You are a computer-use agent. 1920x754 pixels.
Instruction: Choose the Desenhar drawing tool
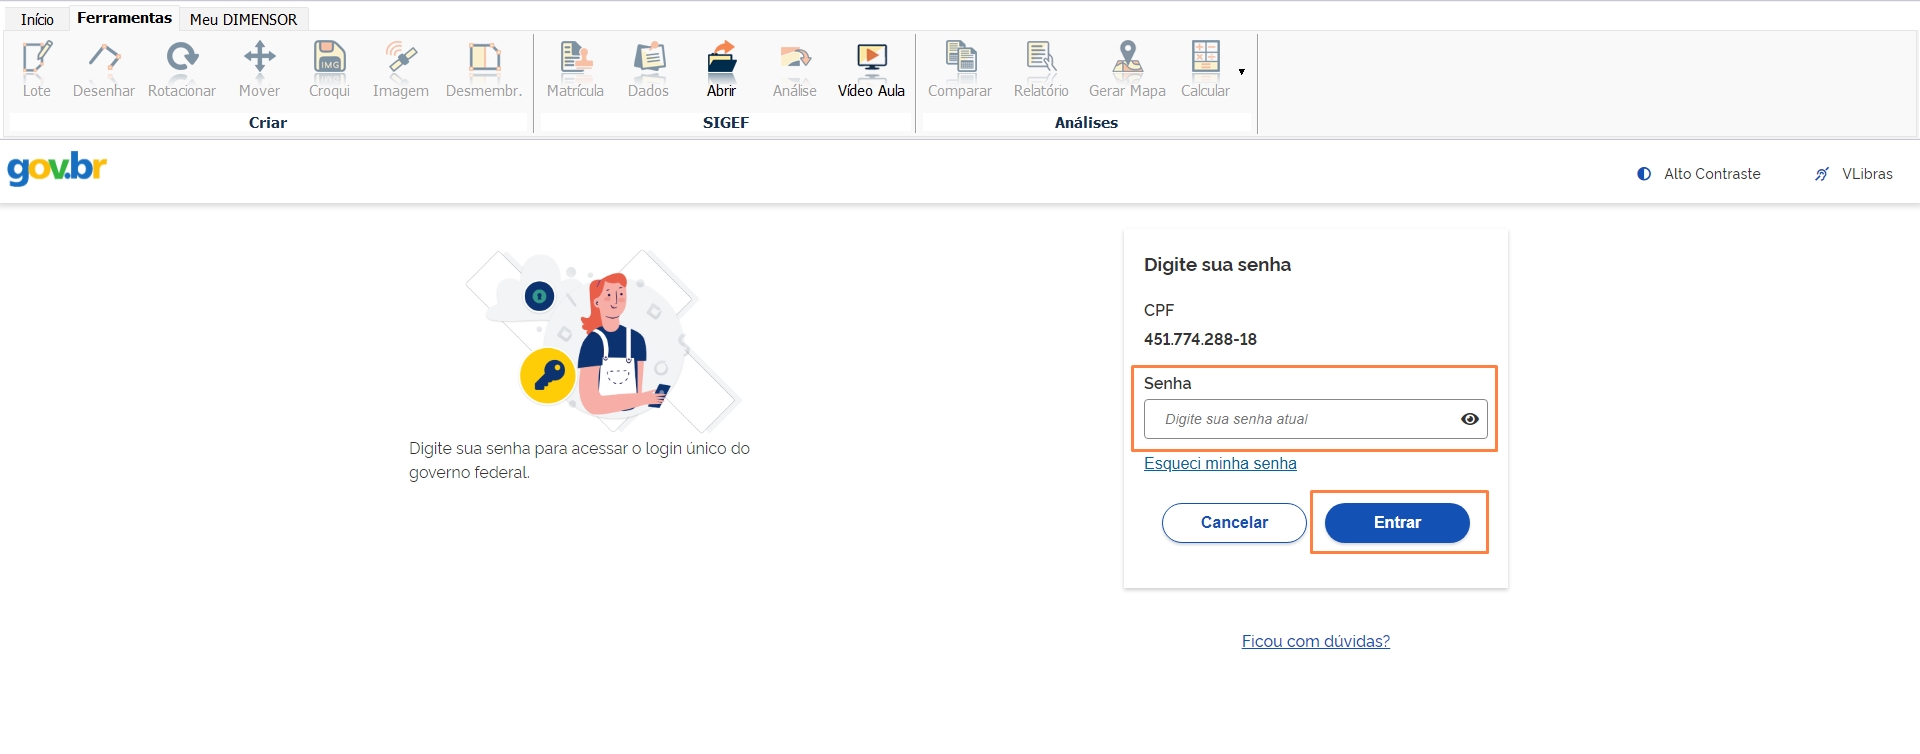104,69
